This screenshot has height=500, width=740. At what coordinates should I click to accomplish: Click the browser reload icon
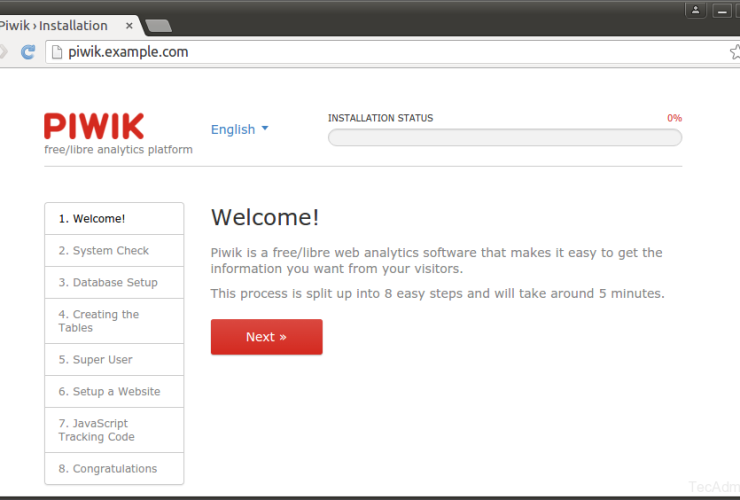(27, 52)
